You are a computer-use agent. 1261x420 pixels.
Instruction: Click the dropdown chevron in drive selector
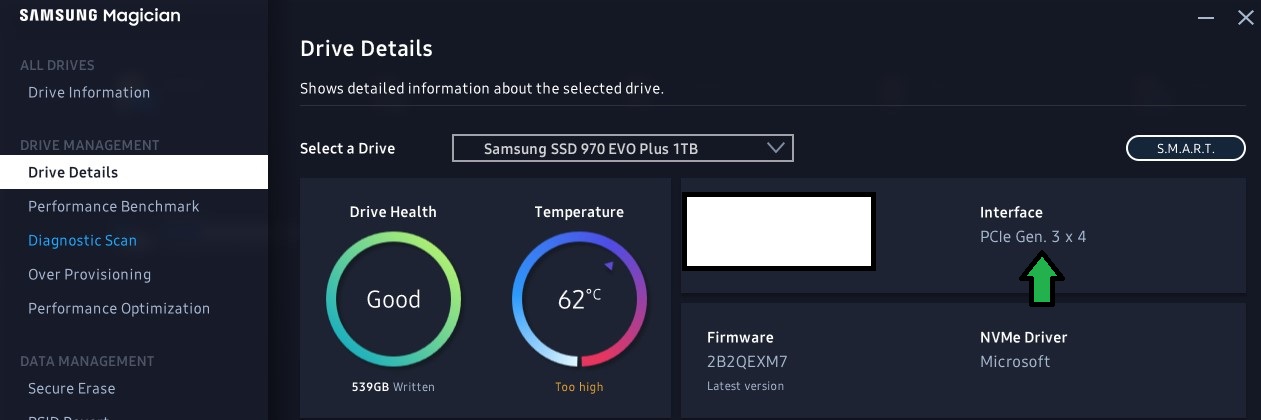tap(776, 148)
